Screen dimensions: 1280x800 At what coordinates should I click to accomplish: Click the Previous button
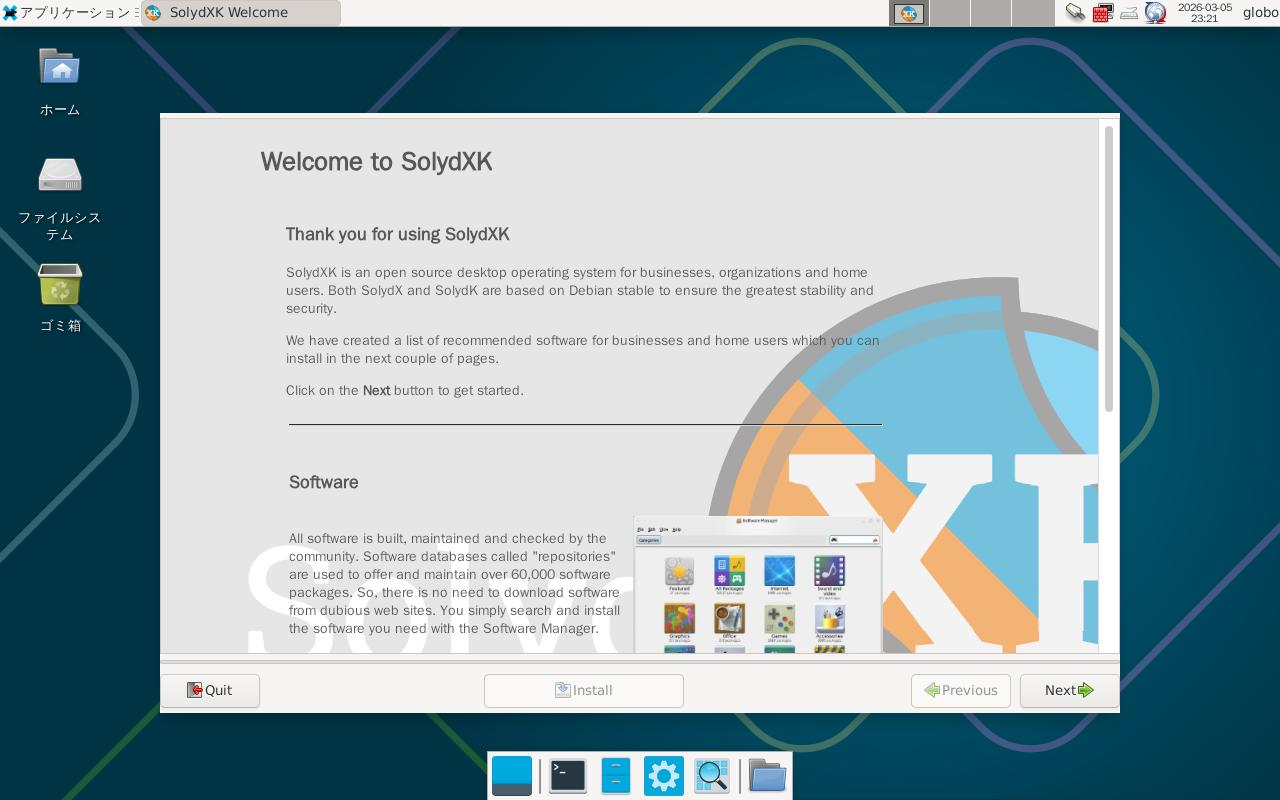[960, 690]
